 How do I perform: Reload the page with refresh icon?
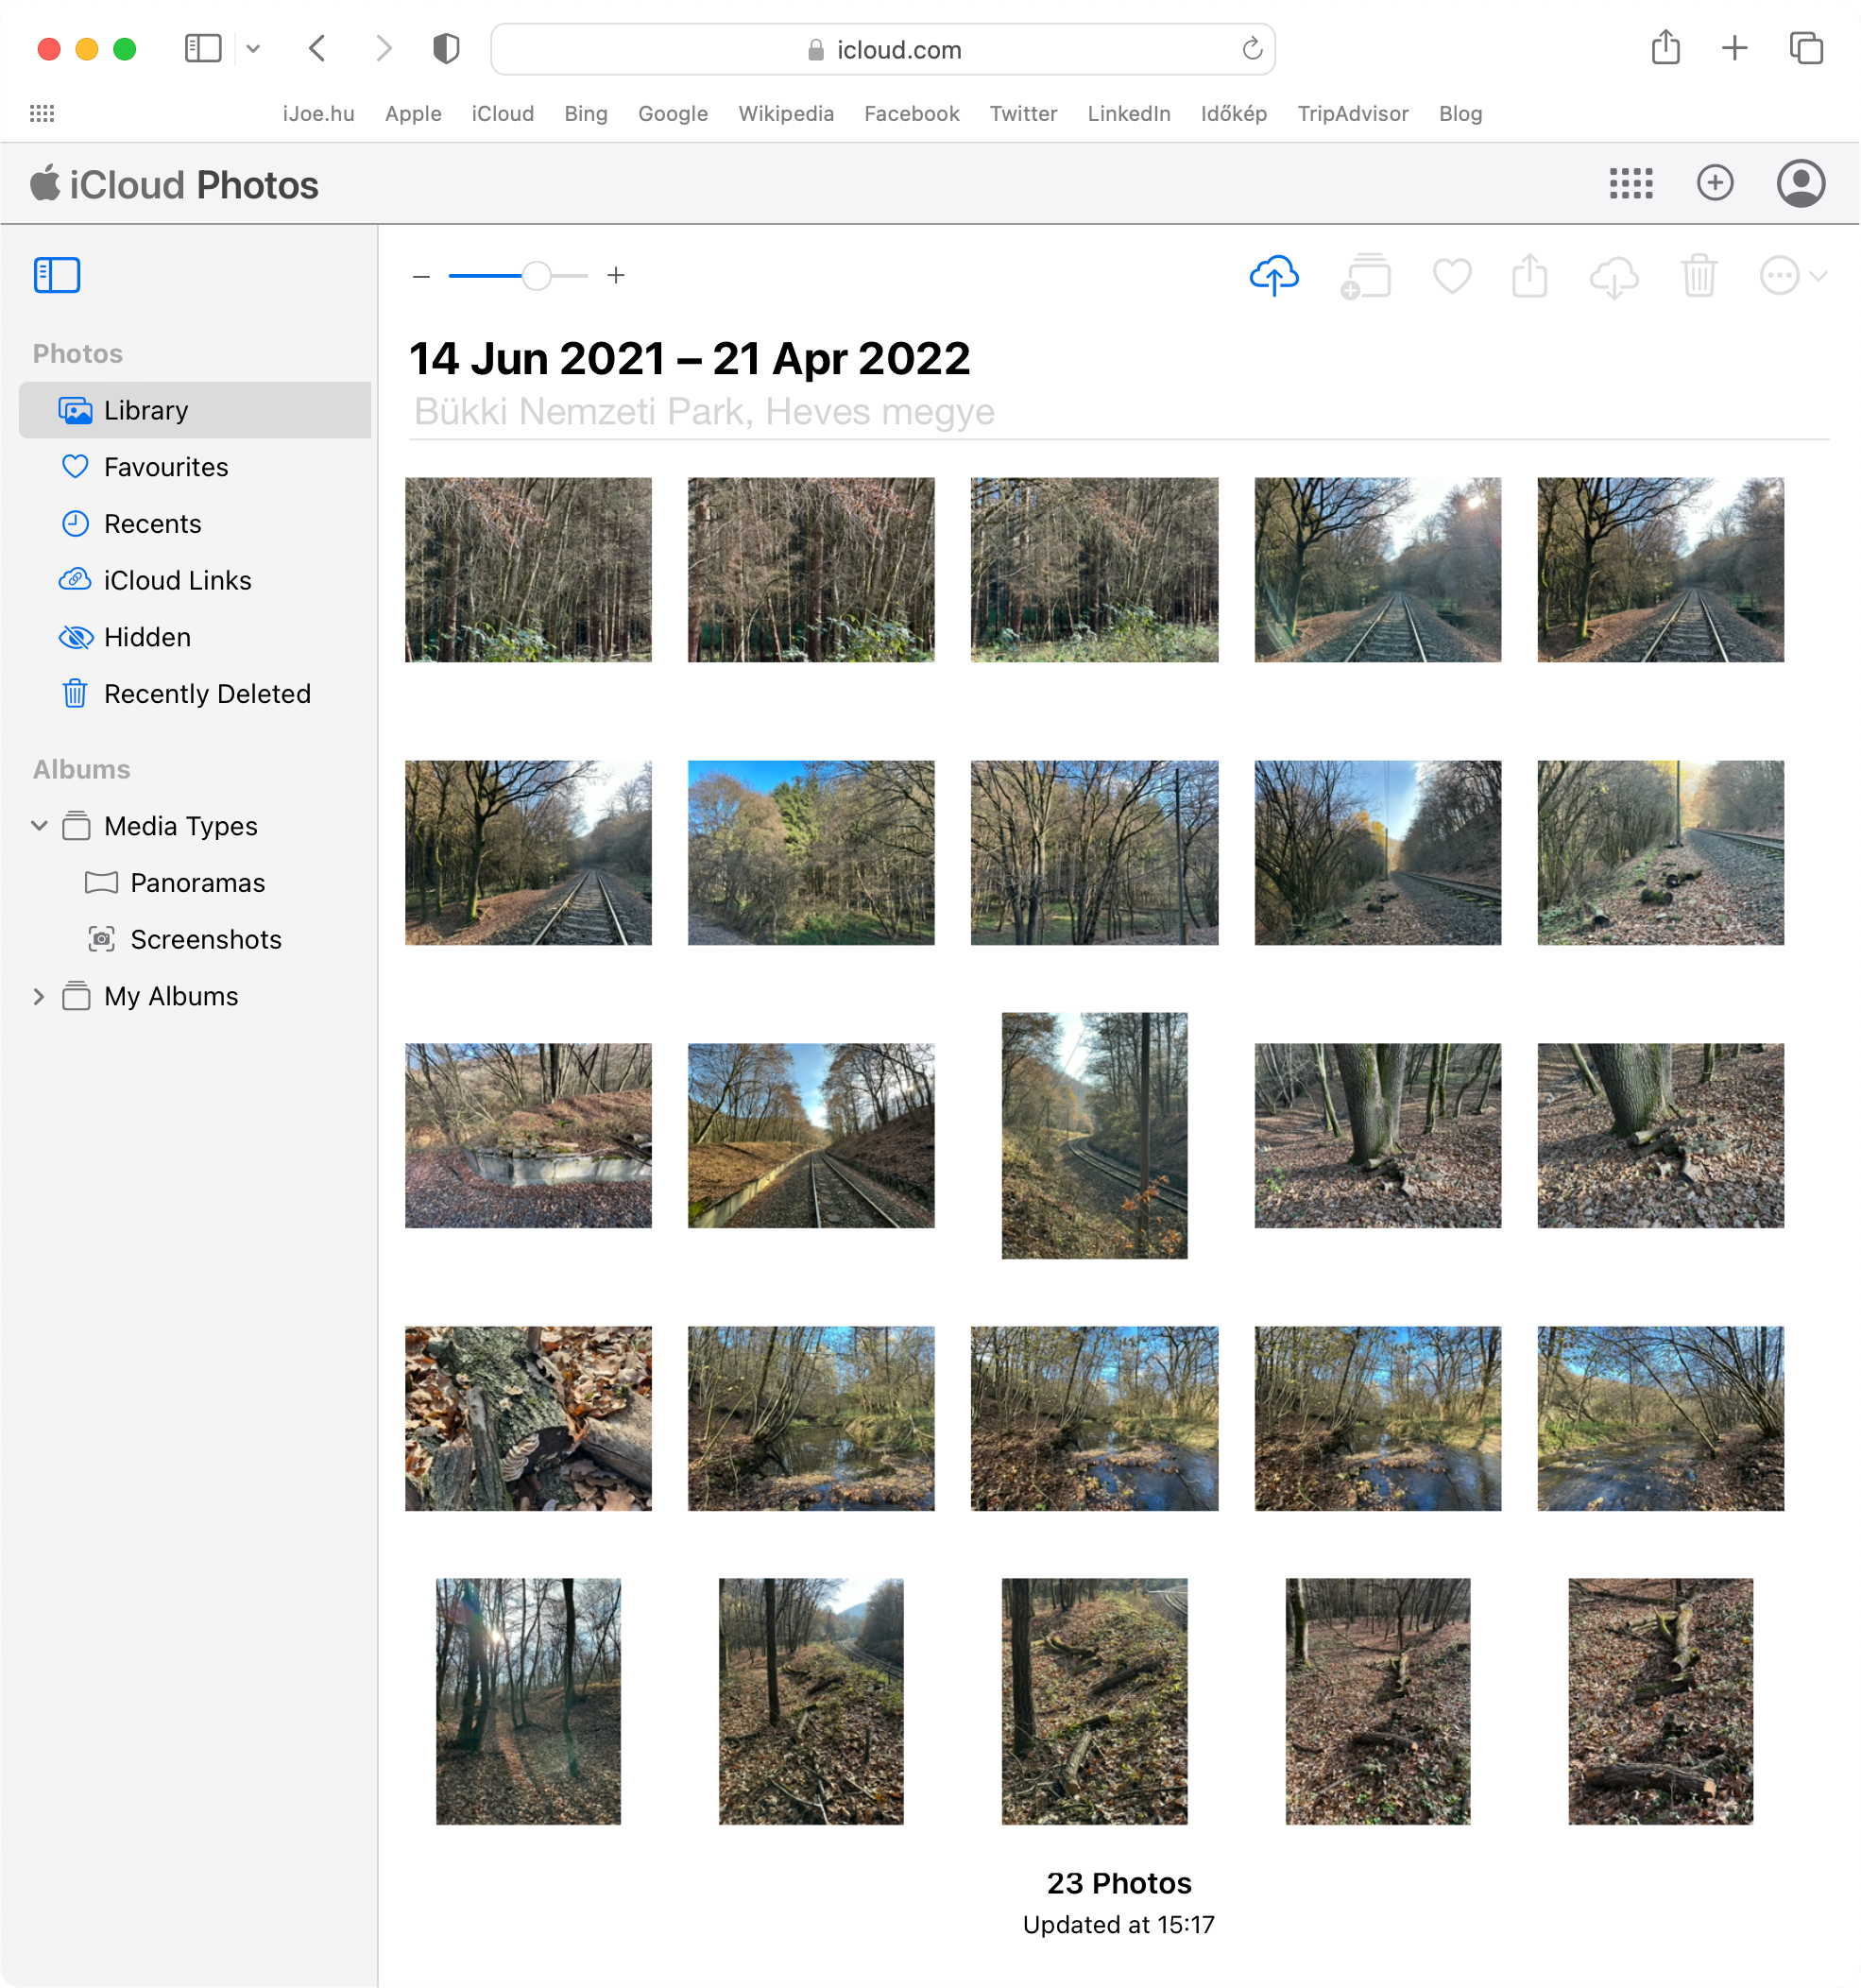pyautogui.click(x=1252, y=49)
